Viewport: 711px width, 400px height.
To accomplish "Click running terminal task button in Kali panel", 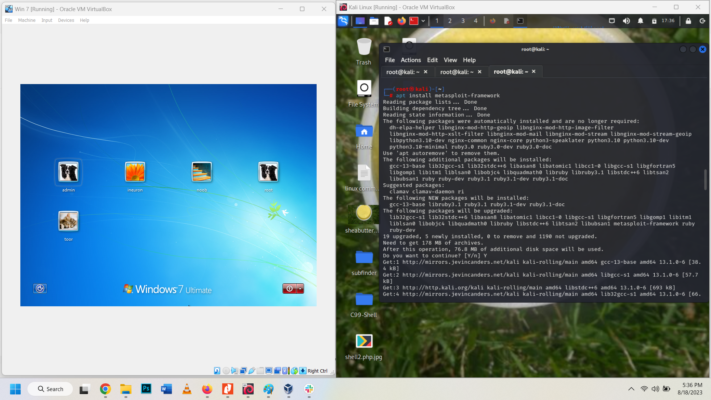I will click(520, 21).
